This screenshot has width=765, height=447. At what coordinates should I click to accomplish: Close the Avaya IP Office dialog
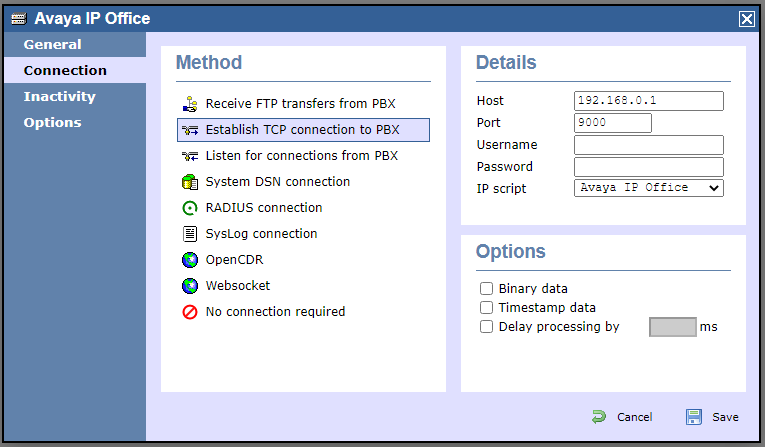746,19
